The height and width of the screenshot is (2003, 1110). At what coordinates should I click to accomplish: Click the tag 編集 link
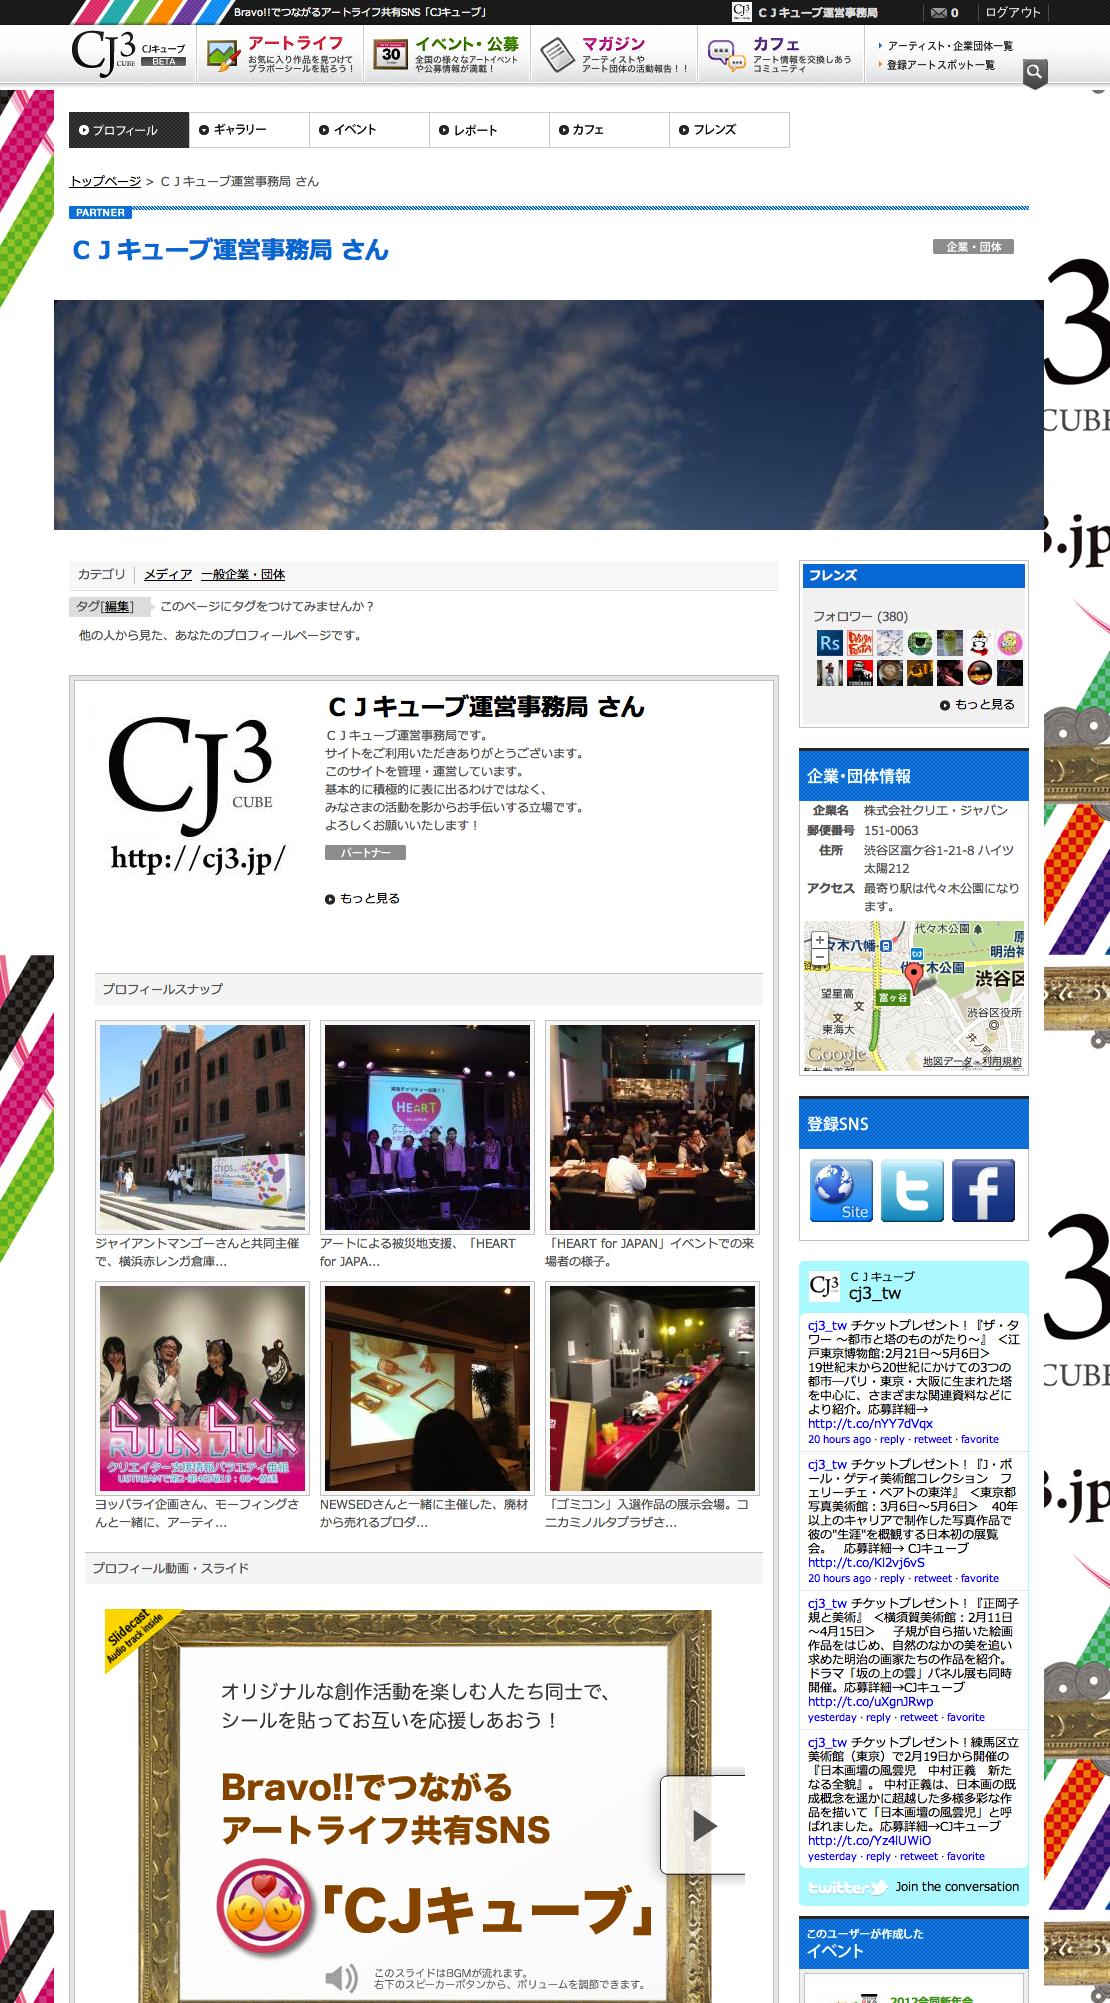(117, 606)
